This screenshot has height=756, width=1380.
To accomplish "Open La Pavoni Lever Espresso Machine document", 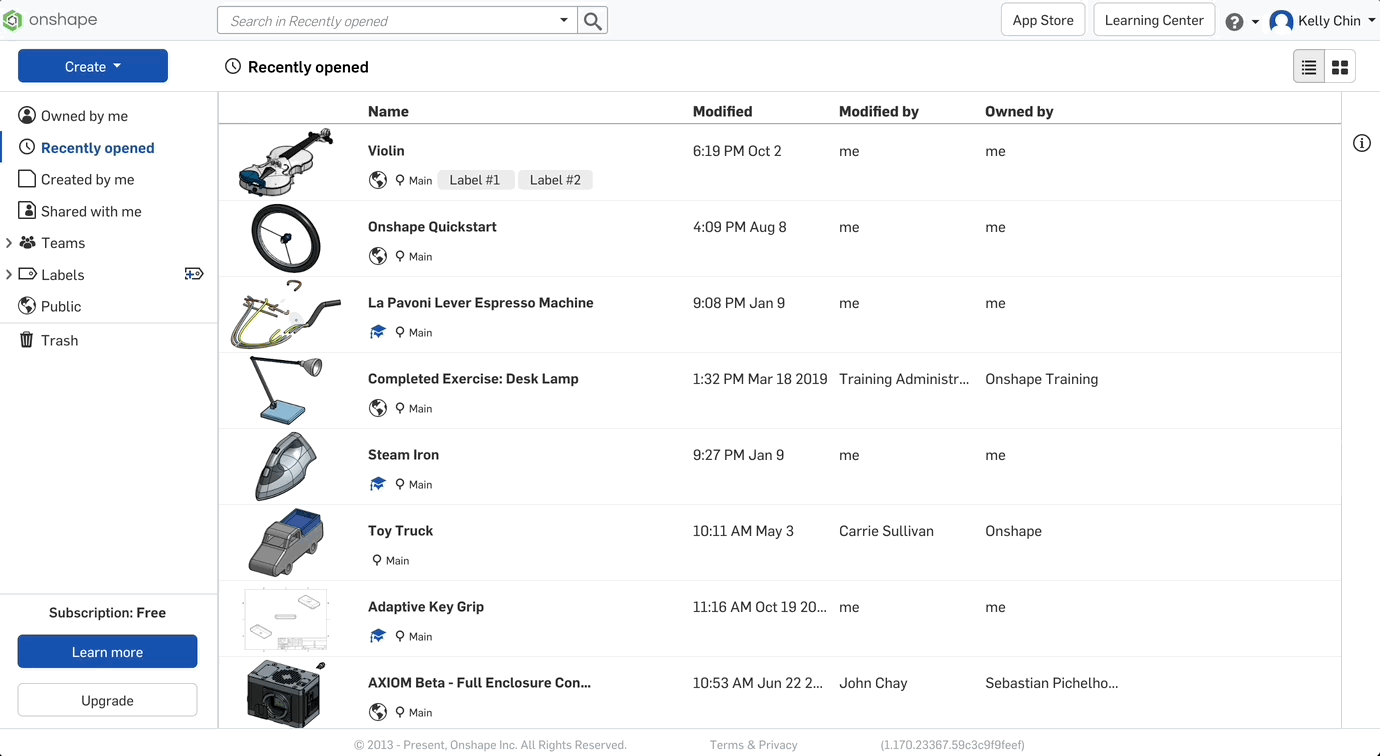I will point(480,303).
